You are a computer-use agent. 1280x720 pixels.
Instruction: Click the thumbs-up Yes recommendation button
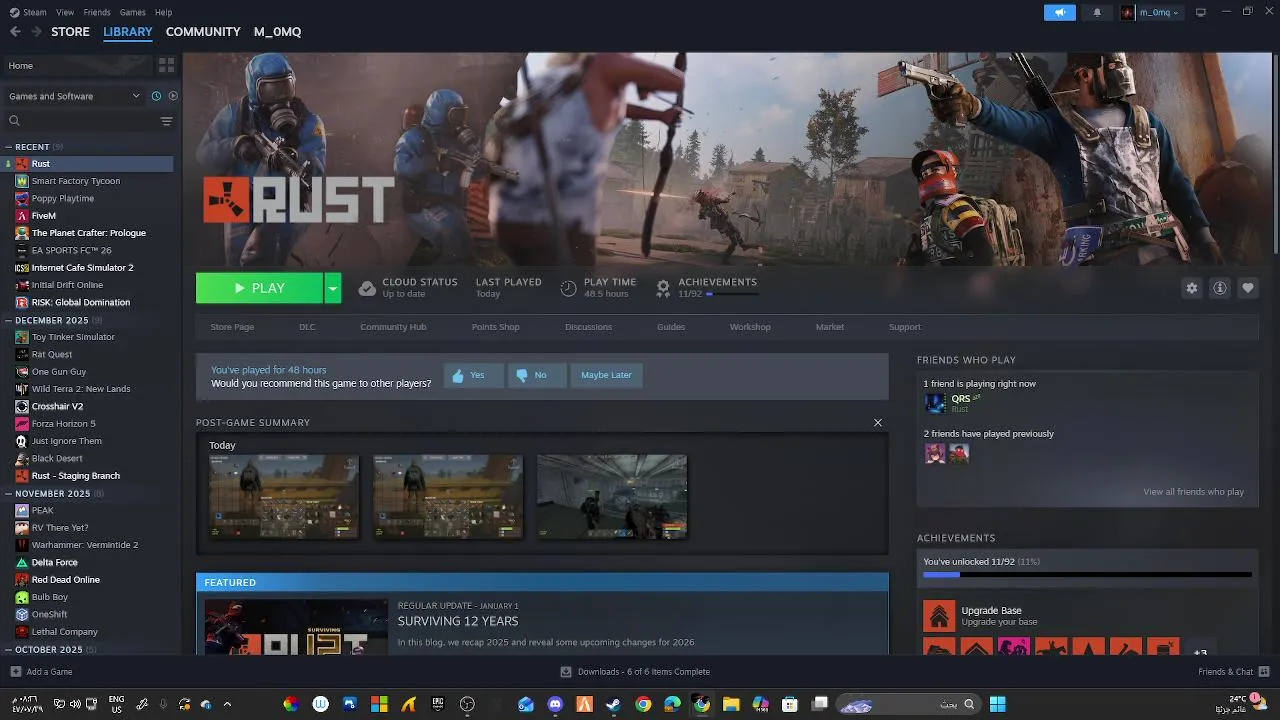[x=472, y=375]
